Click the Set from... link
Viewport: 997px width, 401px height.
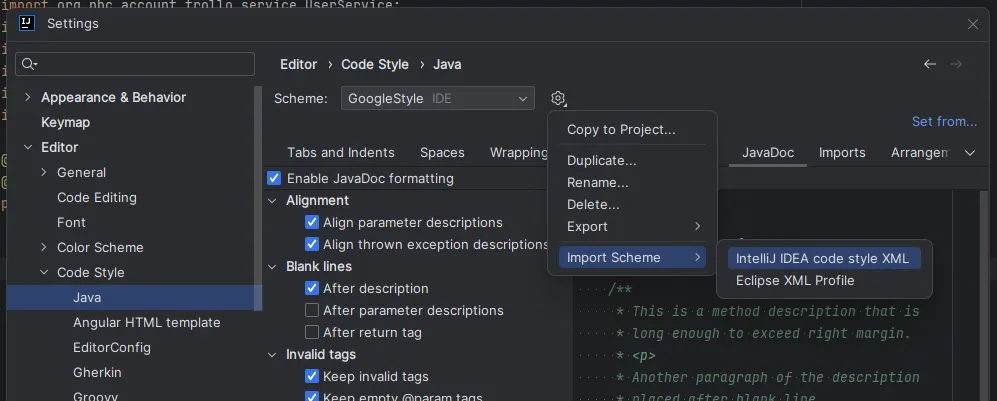coord(944,122)
